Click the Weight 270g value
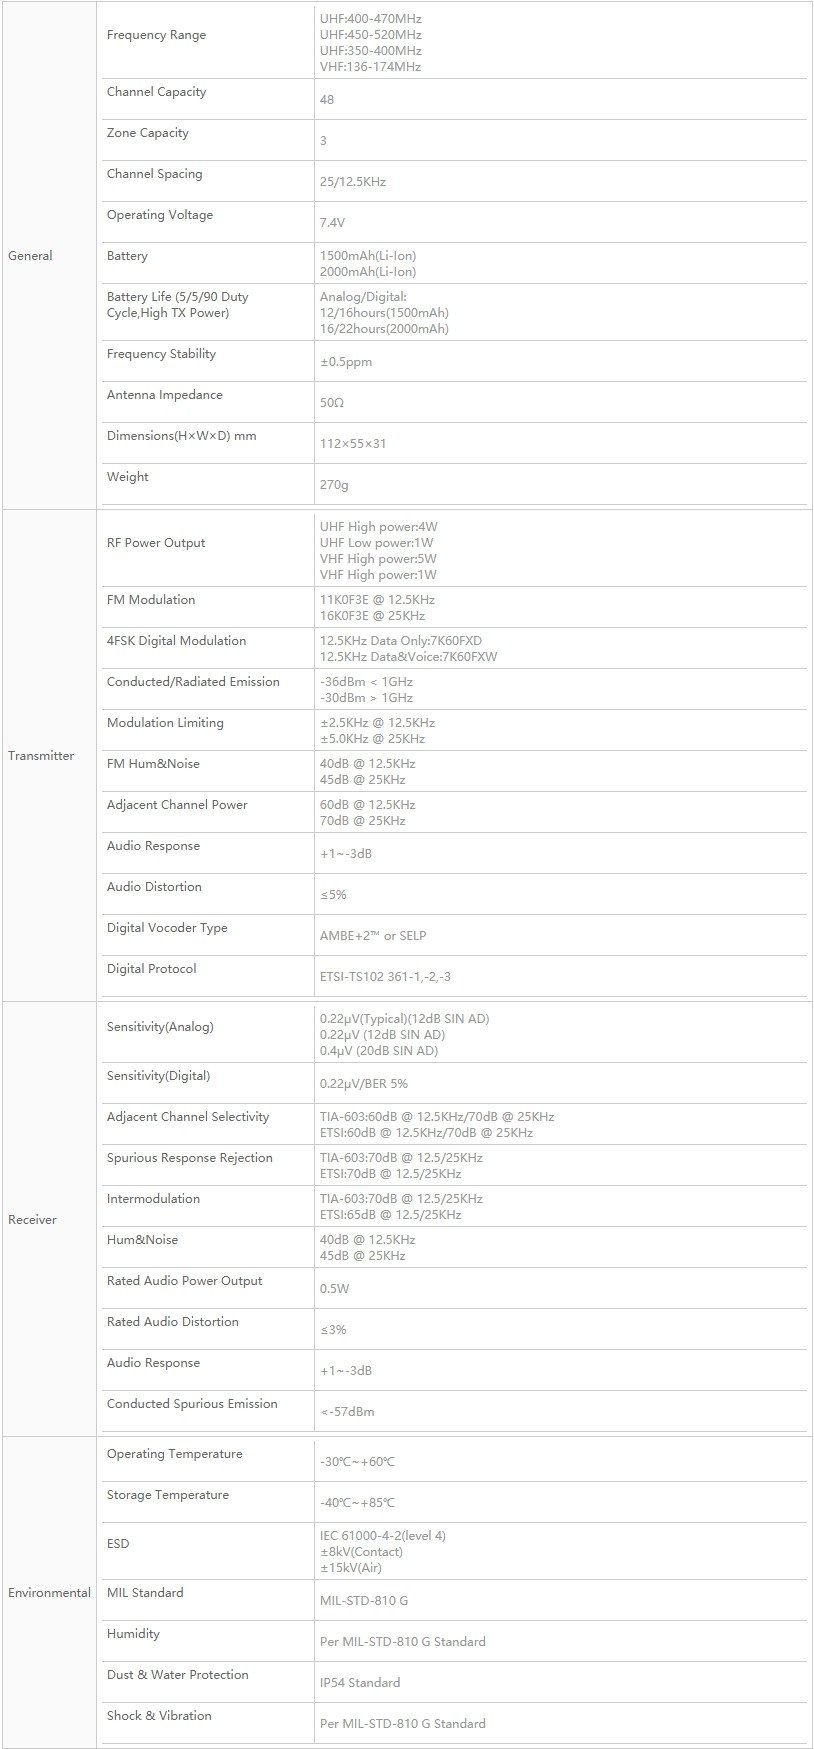 click(334, 485)
